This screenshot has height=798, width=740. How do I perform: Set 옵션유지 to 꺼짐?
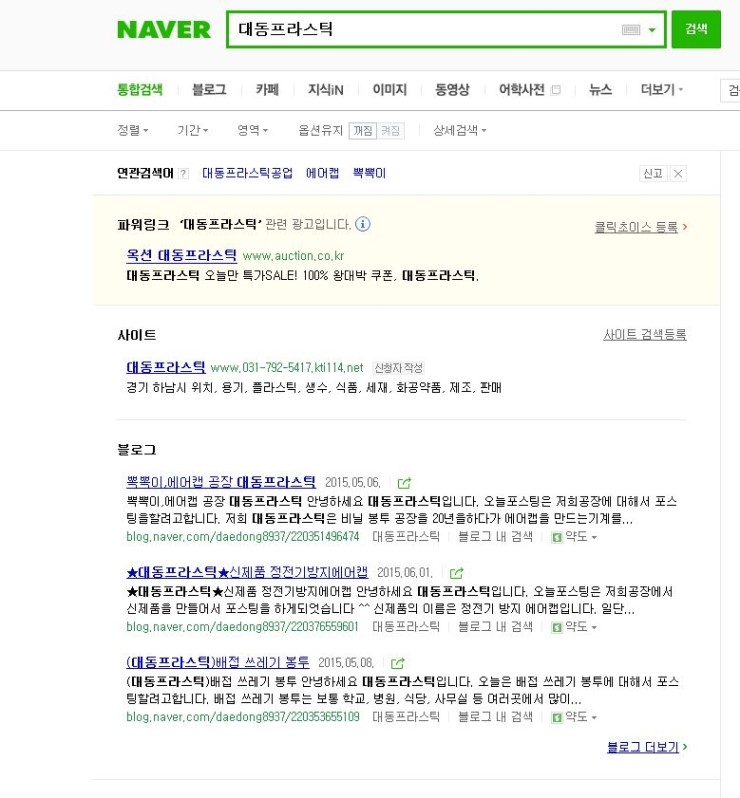(x=363, y=131)
